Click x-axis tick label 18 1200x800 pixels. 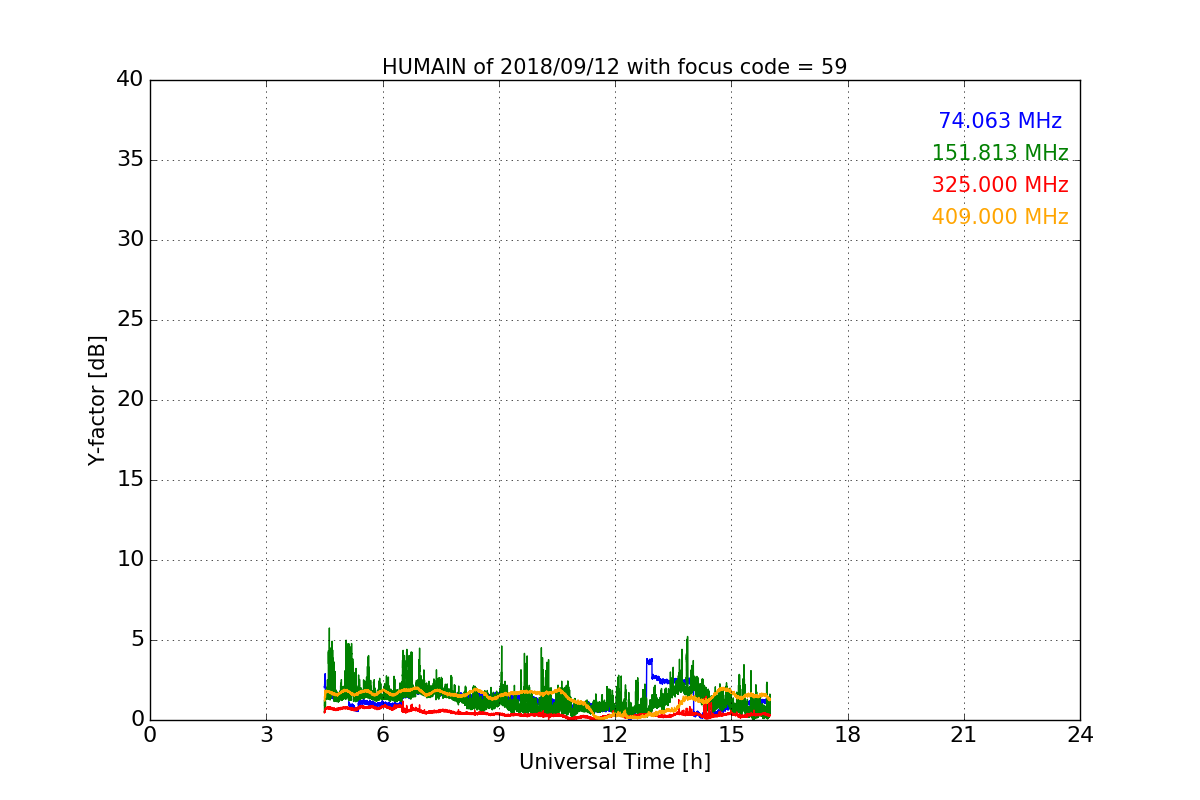(x=848, y=735)
